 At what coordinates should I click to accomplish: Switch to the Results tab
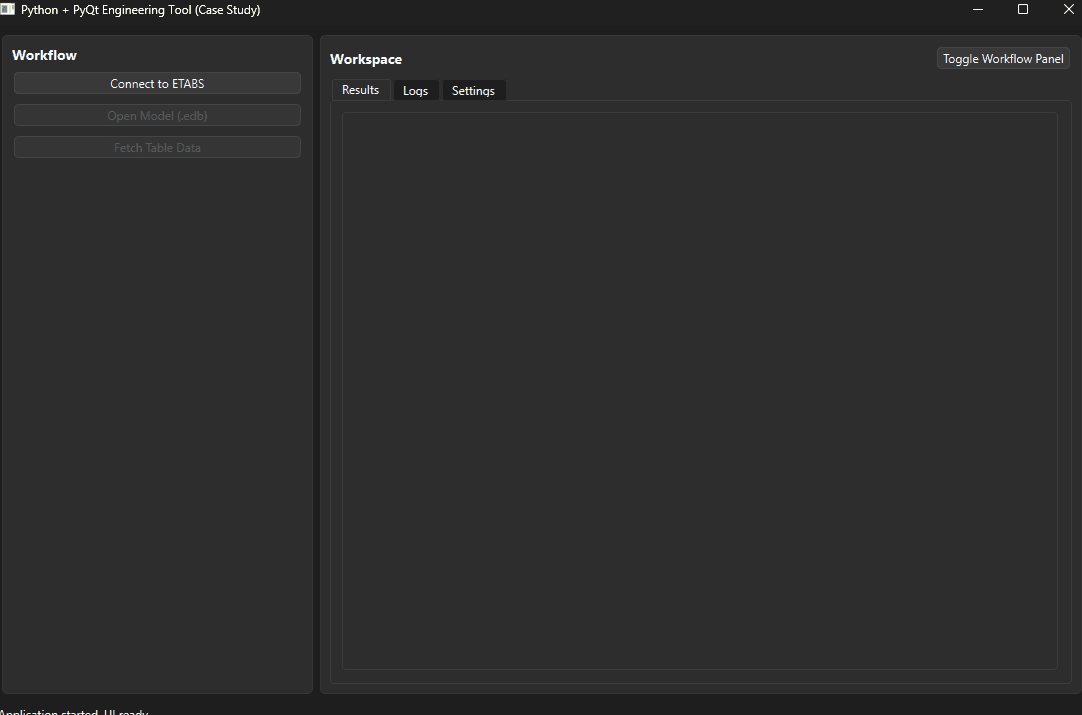[360, 89]
